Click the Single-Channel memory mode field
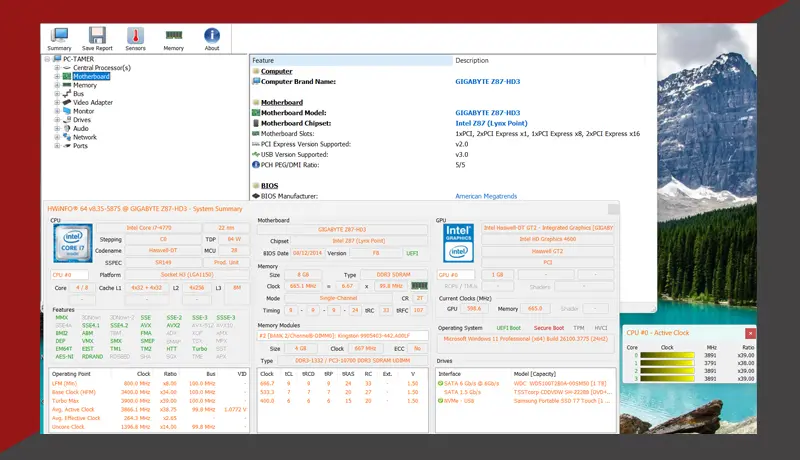Image resolution: width=800 pixels, height=460 pixels. click(338, 298)
